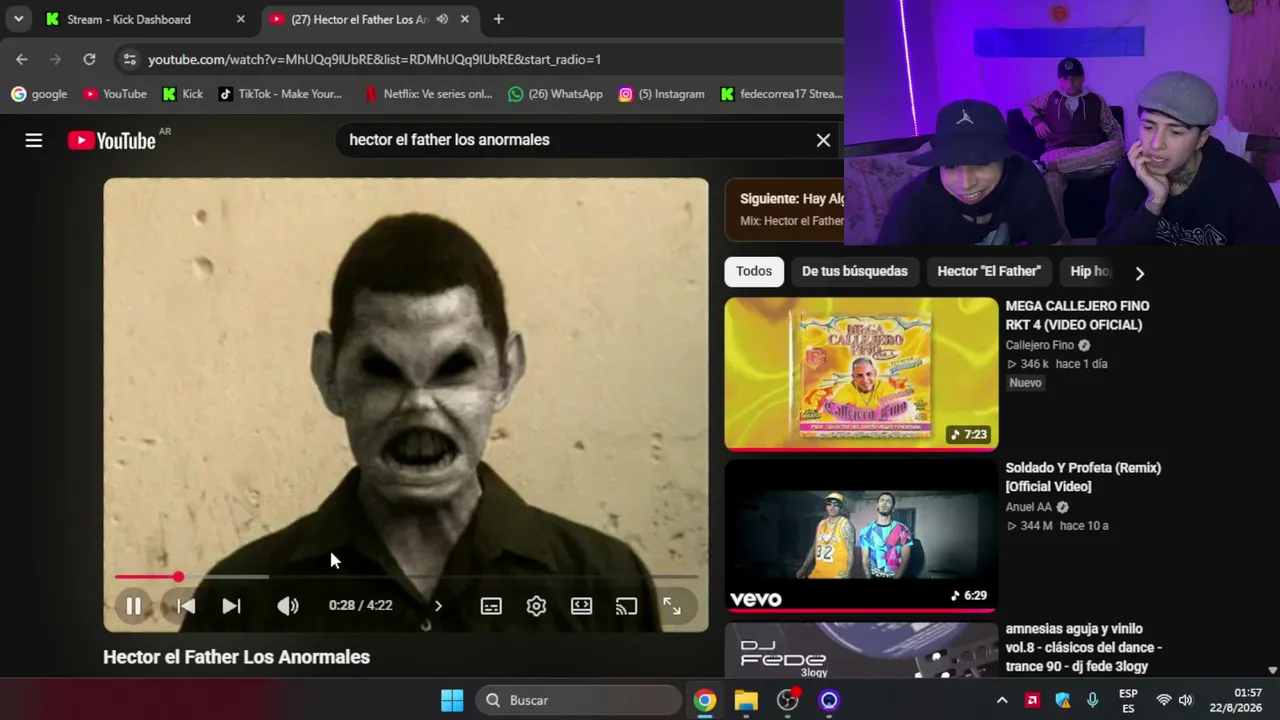Viewport: 1280px width, 720px height.
Task: Switch to theater mode in the player
Action: click(581, 606)
